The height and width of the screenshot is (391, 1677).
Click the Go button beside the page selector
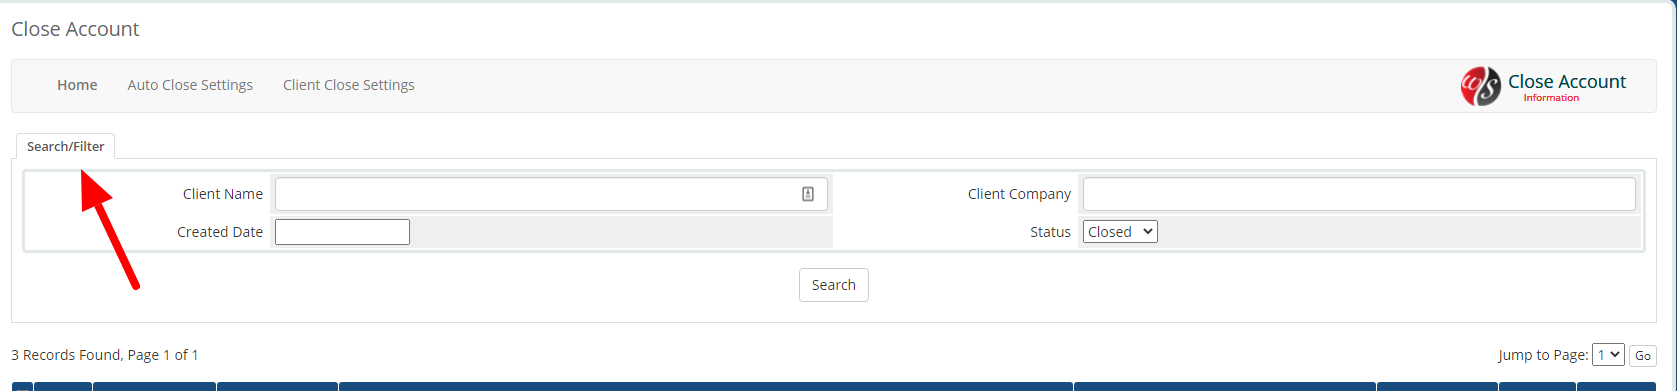(x=1643, y=355)
